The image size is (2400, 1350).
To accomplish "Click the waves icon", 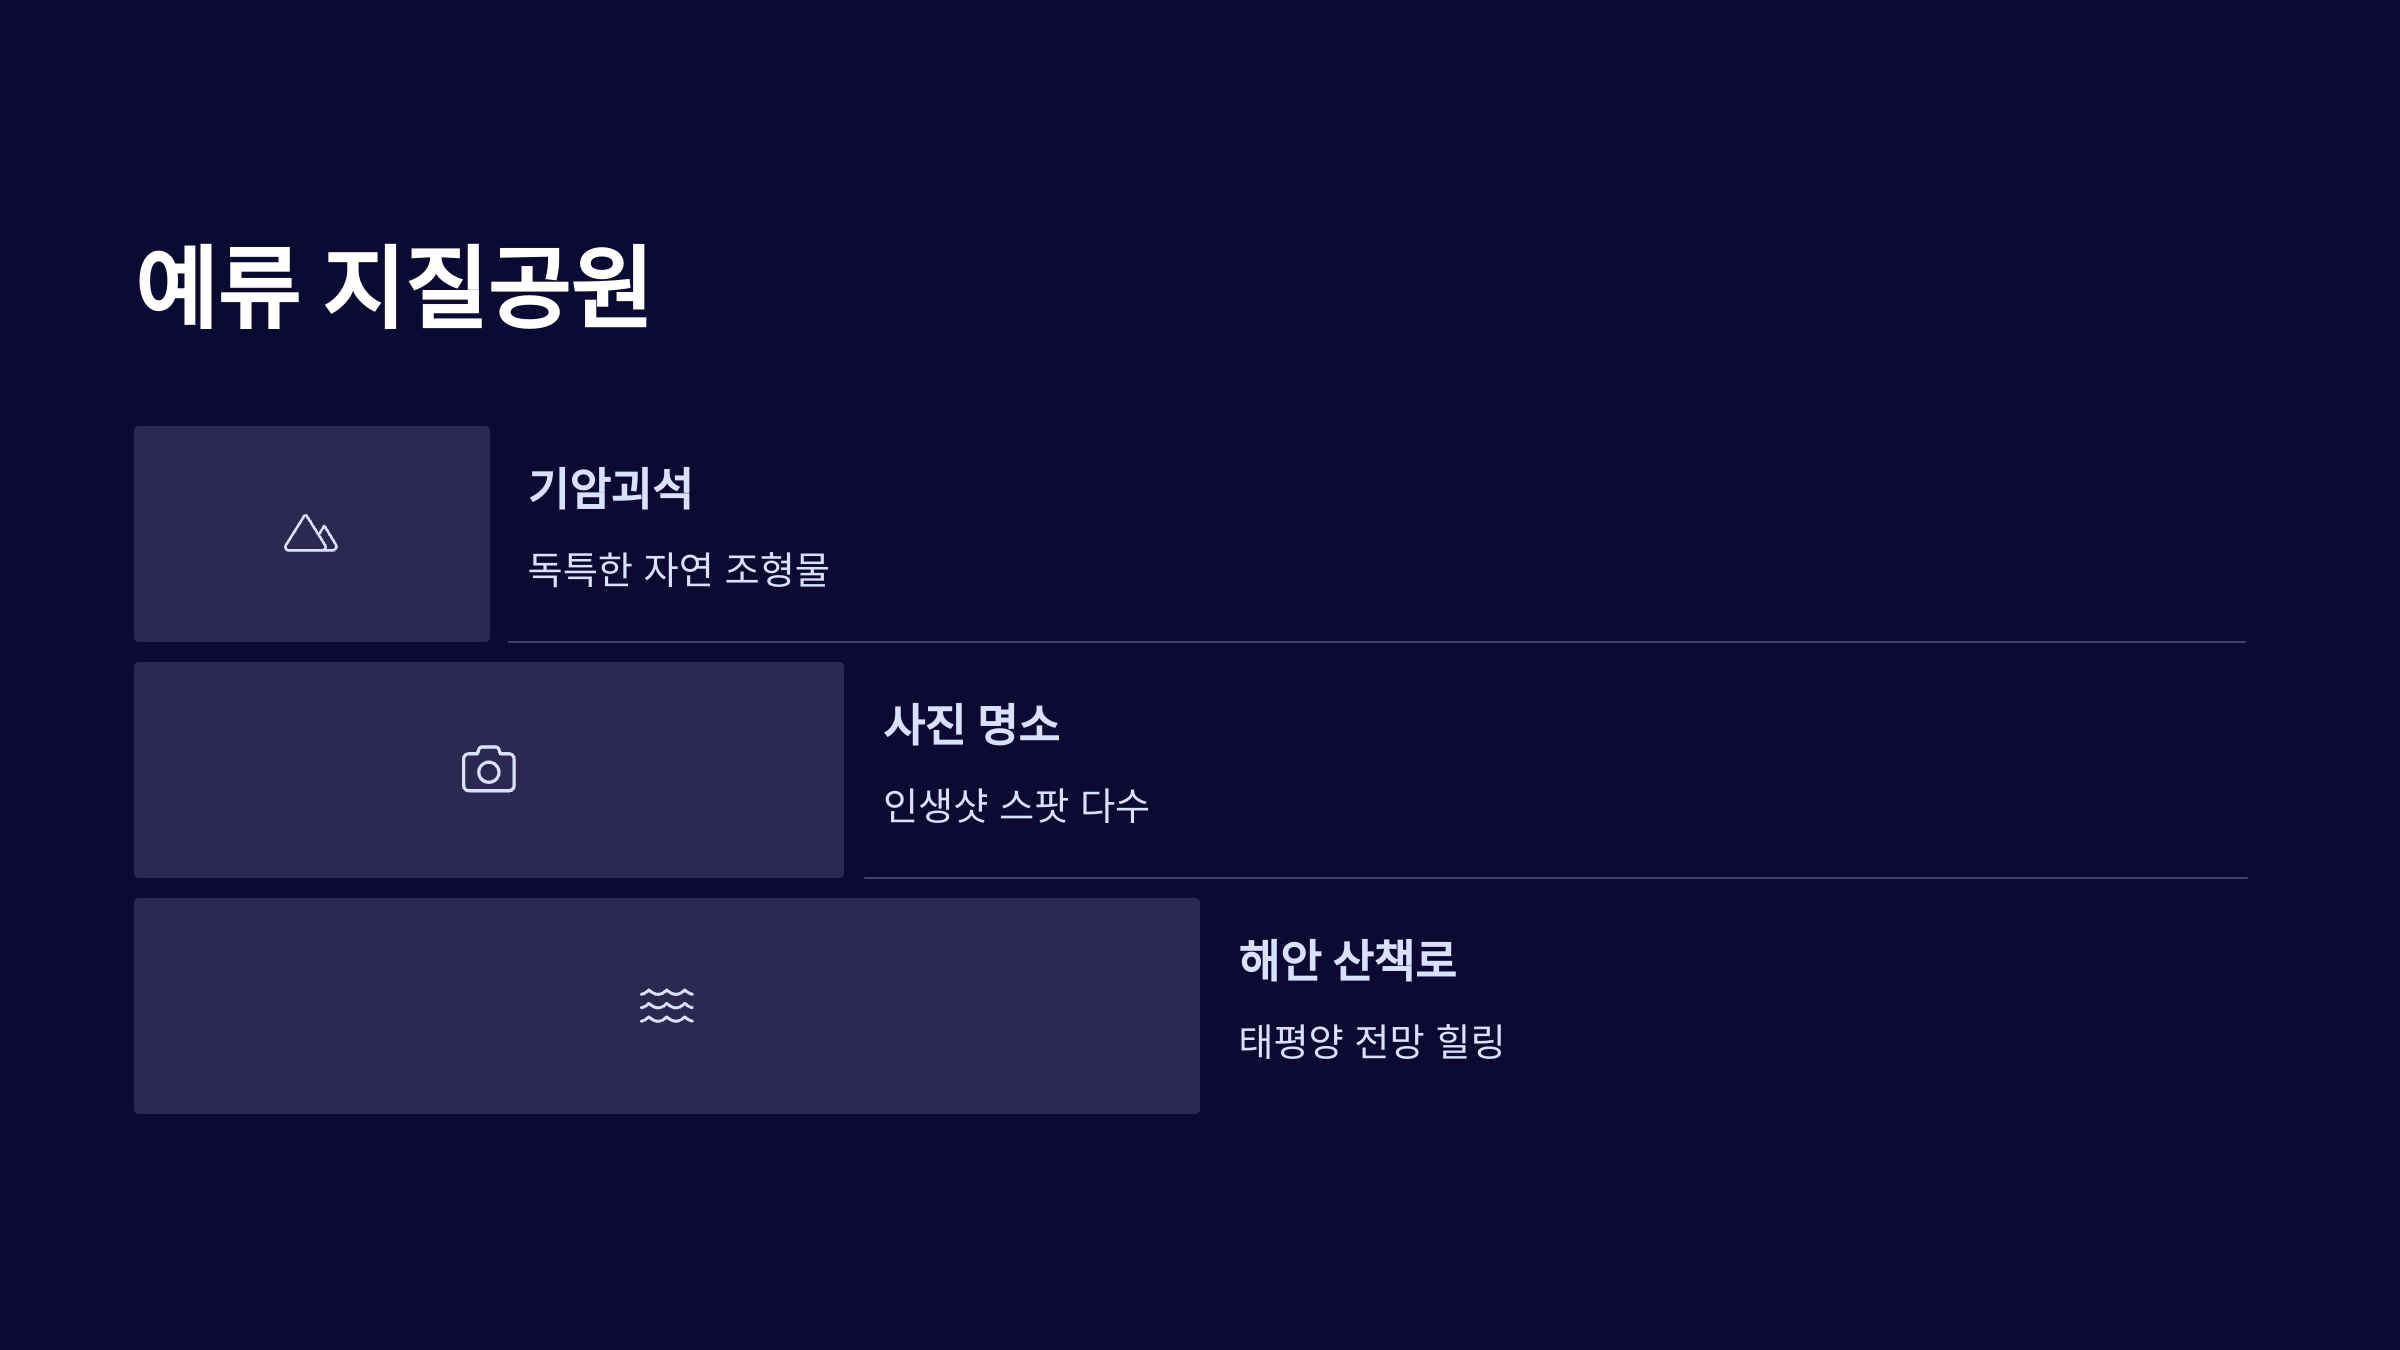I will pyautogui.click(x=667, y=1005).
